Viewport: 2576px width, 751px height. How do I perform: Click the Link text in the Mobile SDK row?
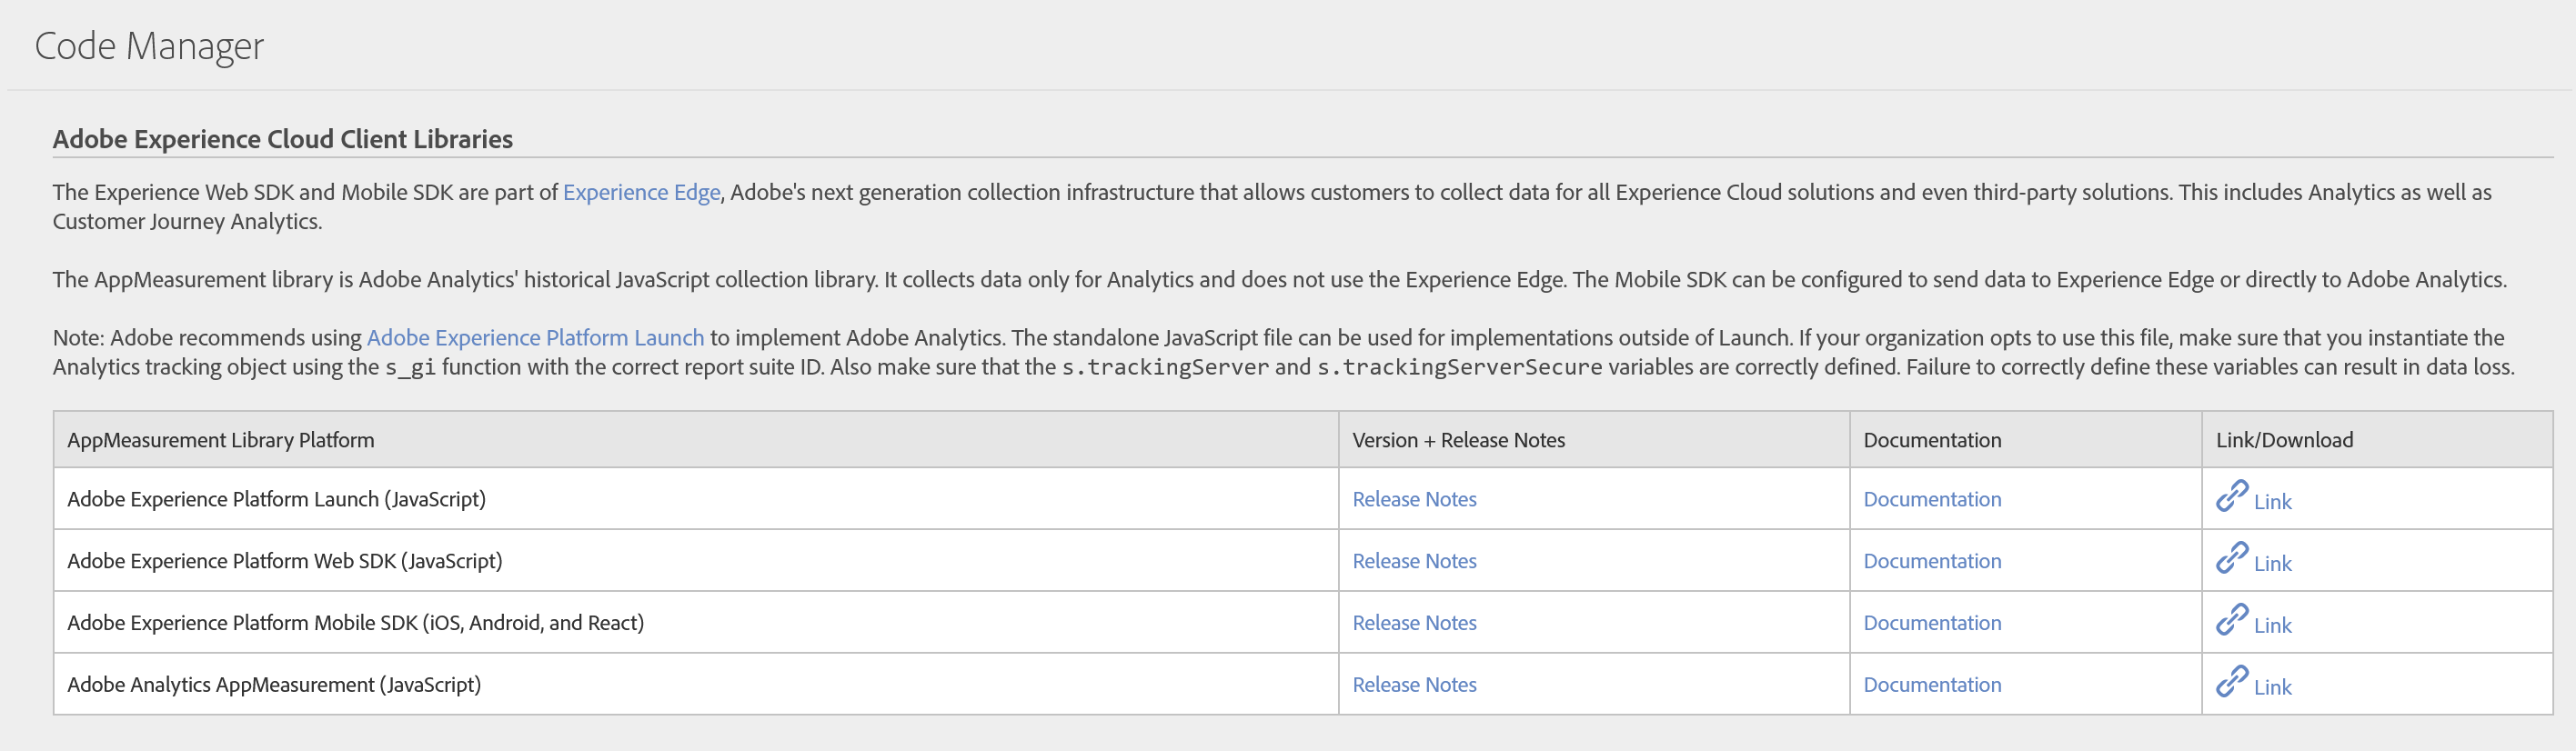[2272, 626]
